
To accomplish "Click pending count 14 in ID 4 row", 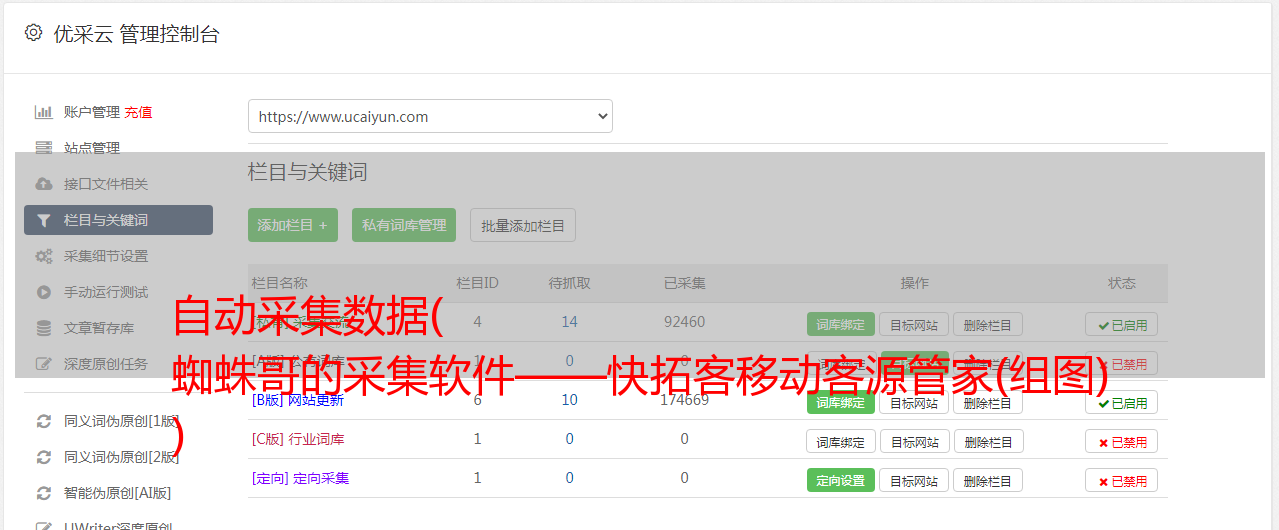I will click(x=569, y=321).
